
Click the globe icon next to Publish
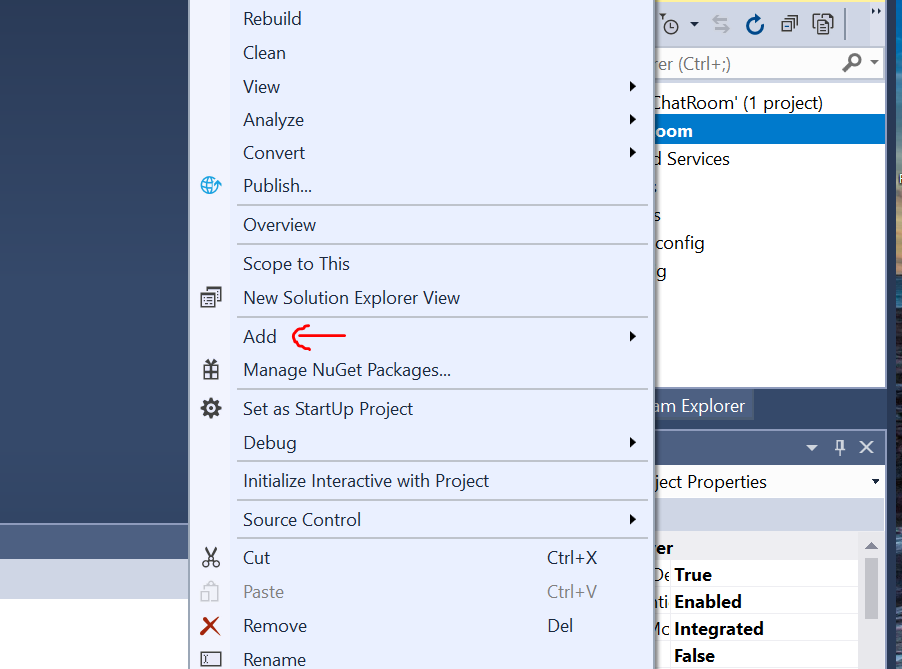tap(210, 185)
